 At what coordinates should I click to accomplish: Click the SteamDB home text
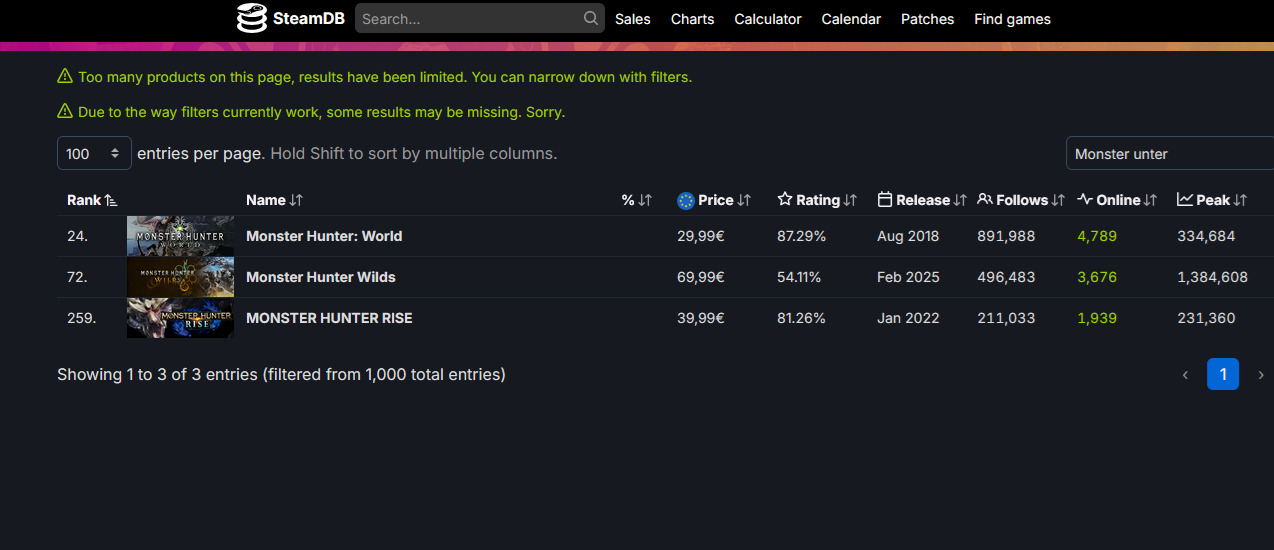(309, 19)
